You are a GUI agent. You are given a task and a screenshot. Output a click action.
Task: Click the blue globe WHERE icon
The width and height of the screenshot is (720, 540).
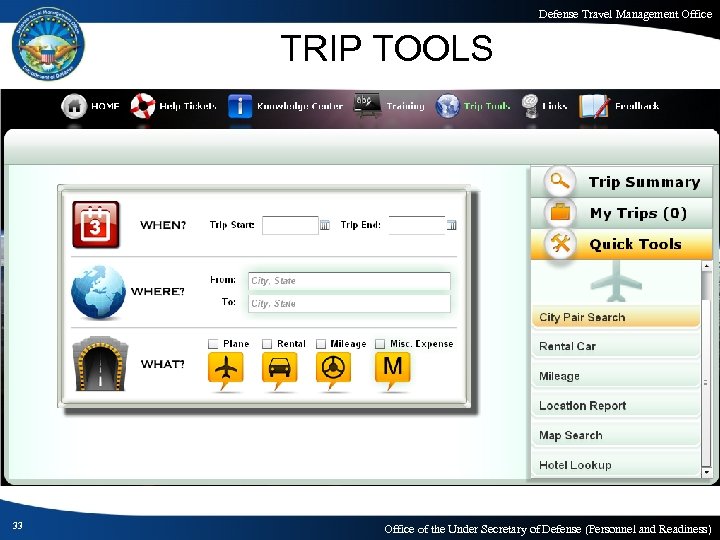[x=98, y=292]
